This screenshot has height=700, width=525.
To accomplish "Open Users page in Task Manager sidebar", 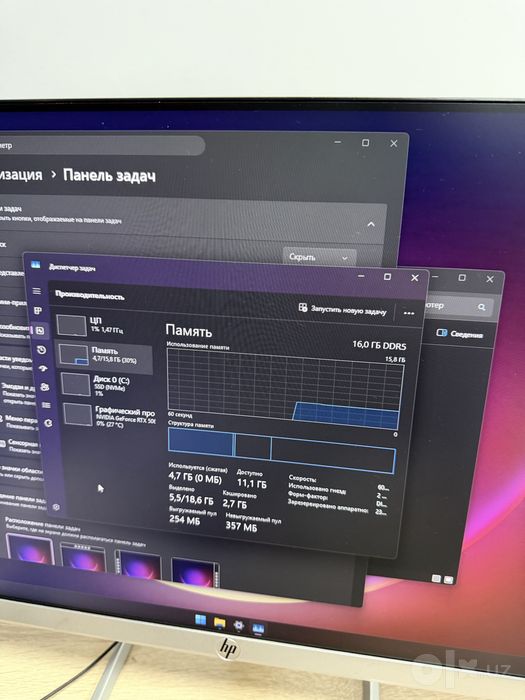I will (45, 387).
